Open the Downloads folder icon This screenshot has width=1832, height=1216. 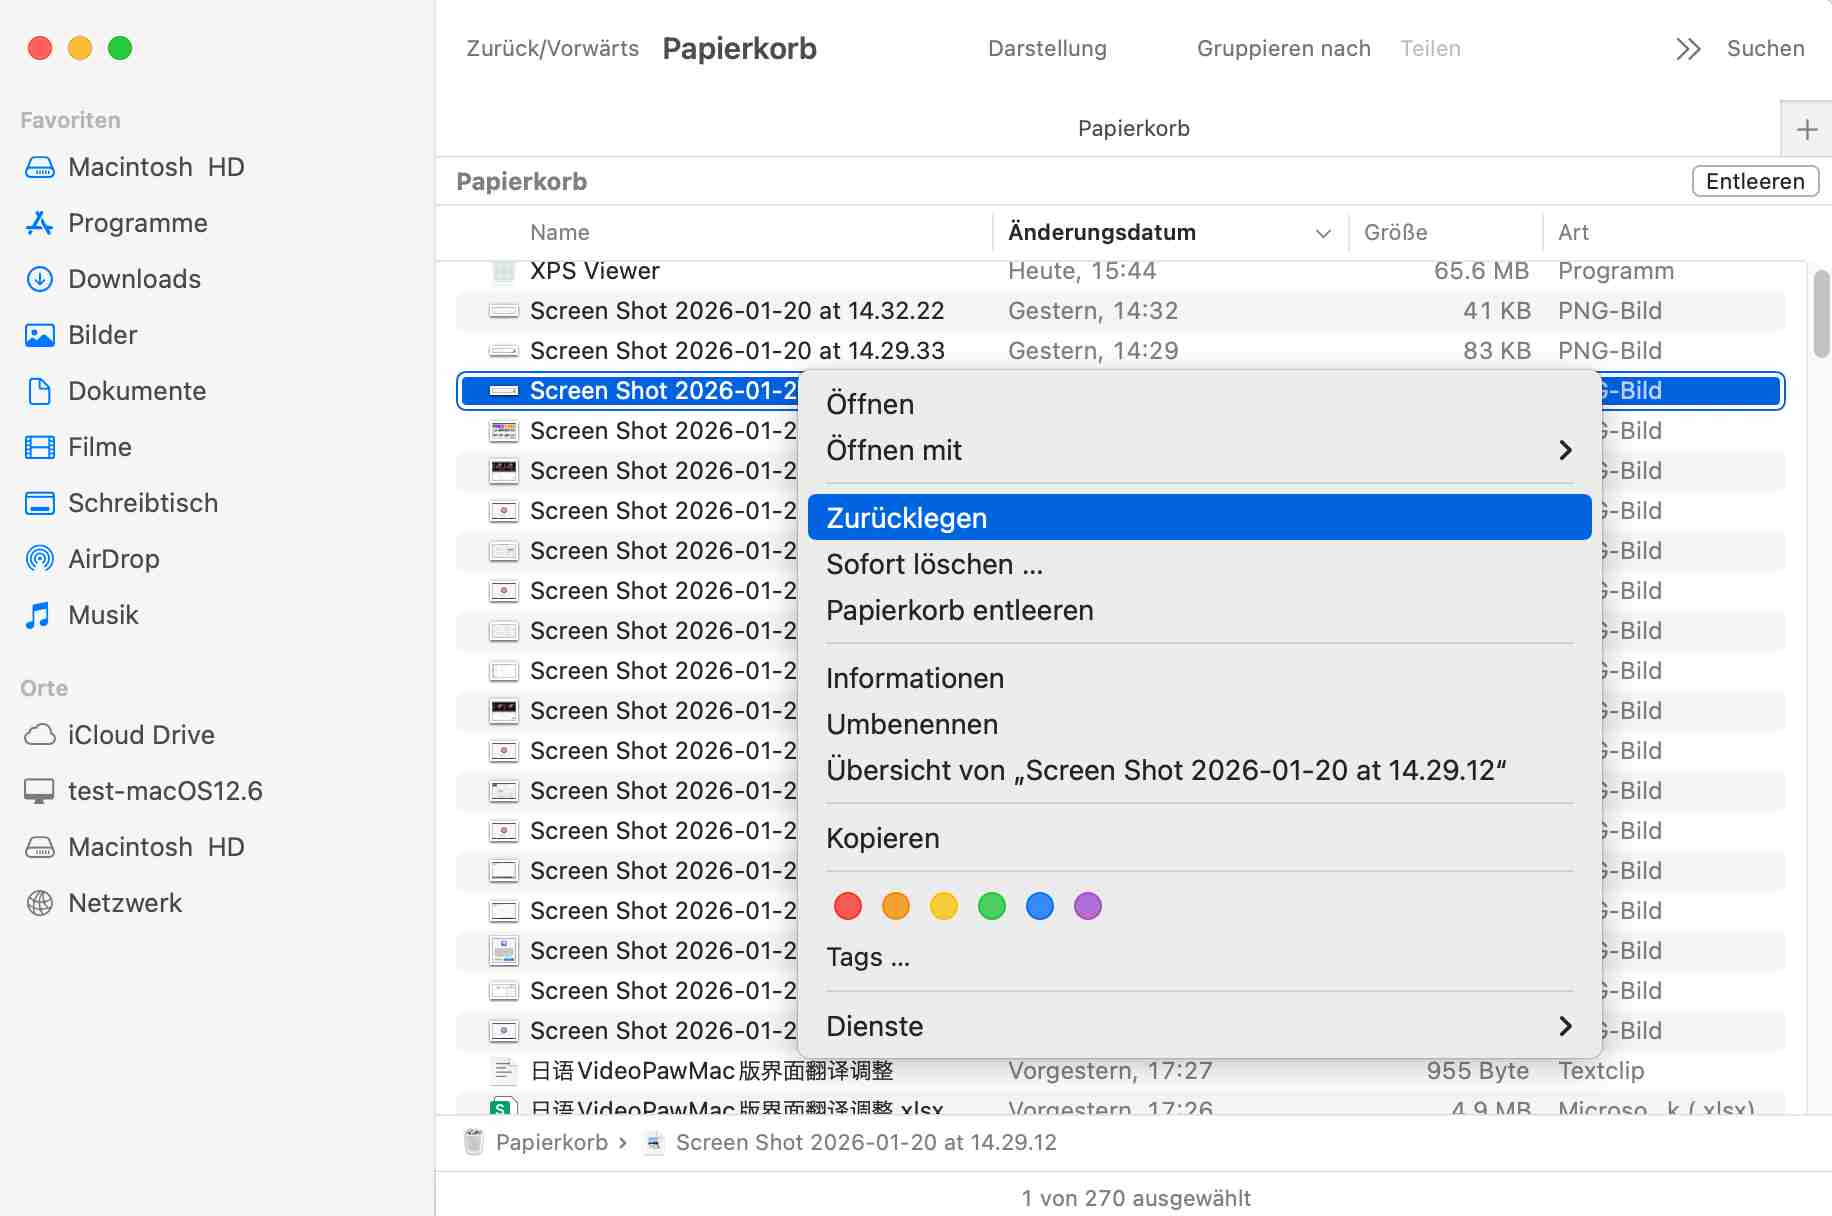[x=40, y=279]
